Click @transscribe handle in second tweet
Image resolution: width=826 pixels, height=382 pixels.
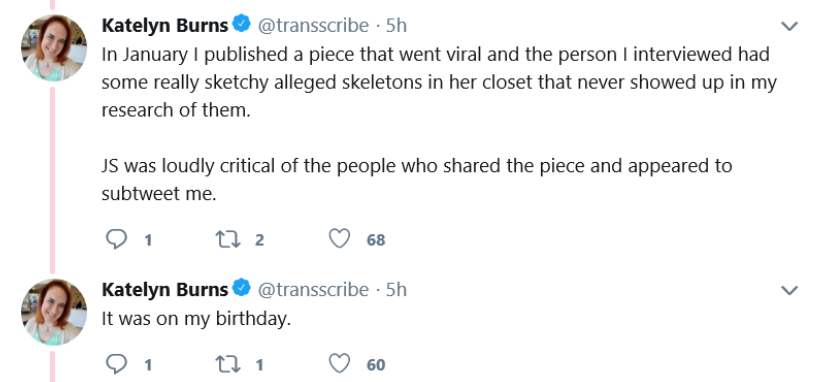pos(313,290)
